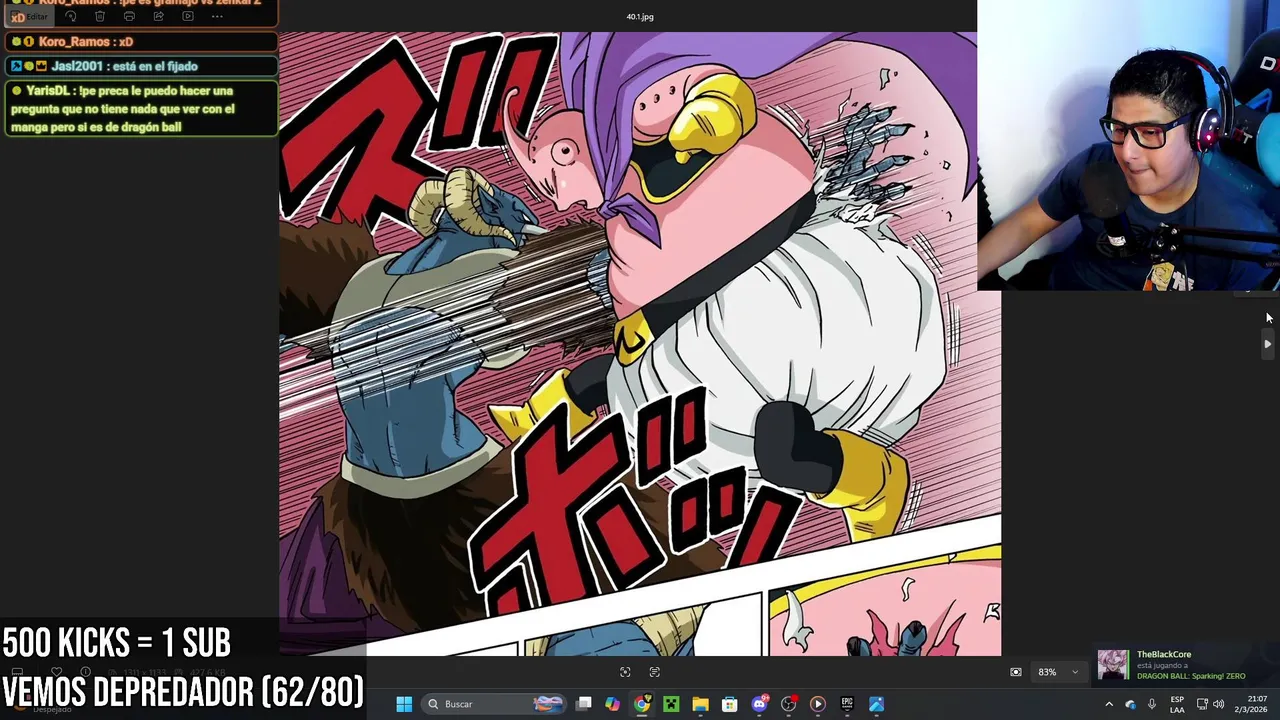The width and height of the screenshot is (1280, 720).
Task: Click YarisDL chat message in overlay
Action: tap(140, 109)
